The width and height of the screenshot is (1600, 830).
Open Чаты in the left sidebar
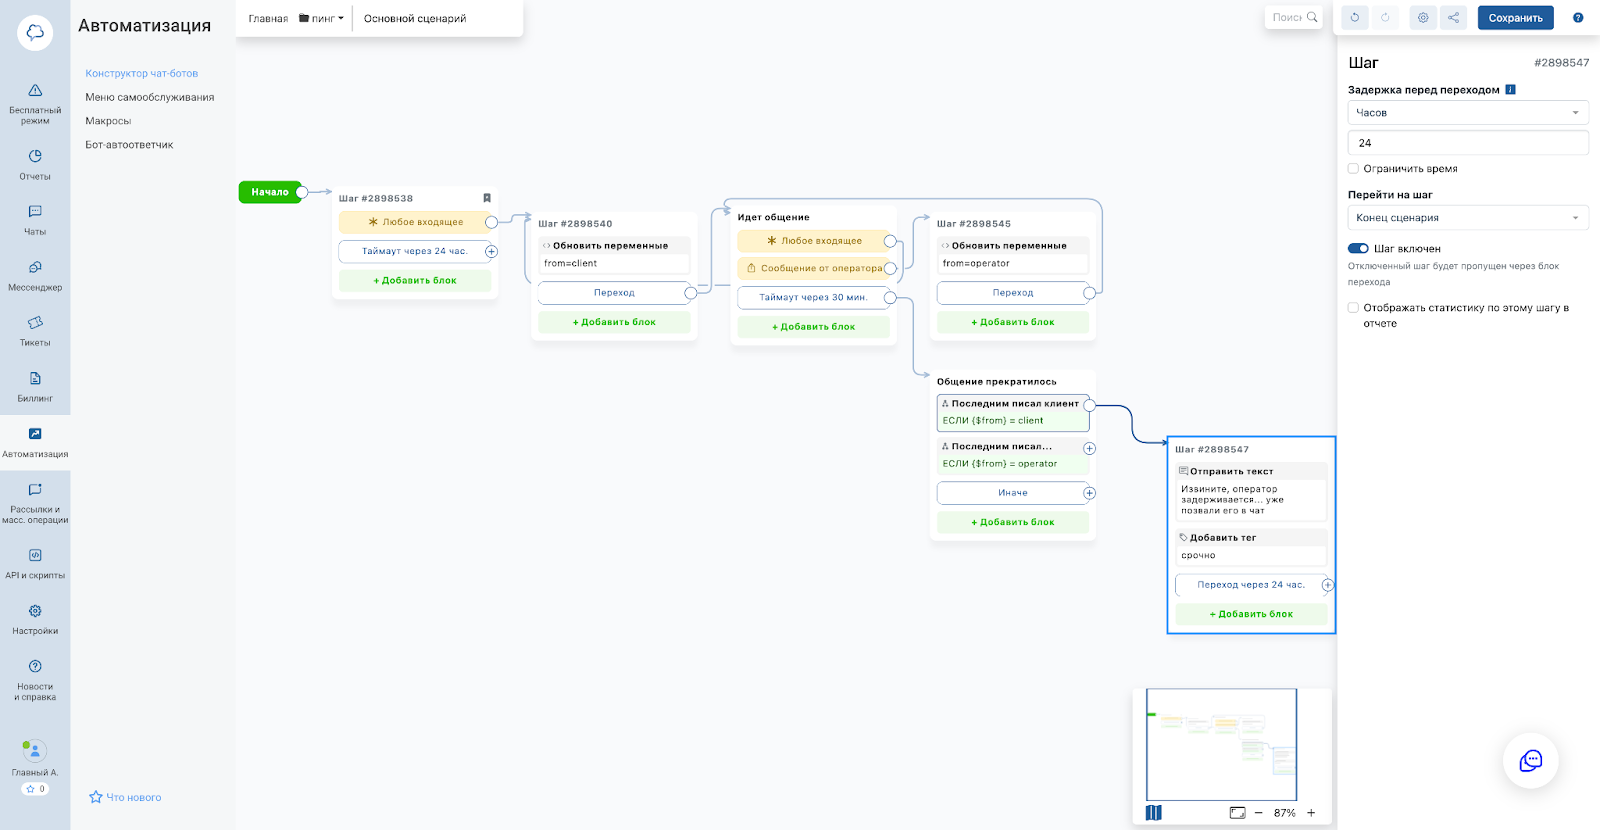click(x=35, y=220)
